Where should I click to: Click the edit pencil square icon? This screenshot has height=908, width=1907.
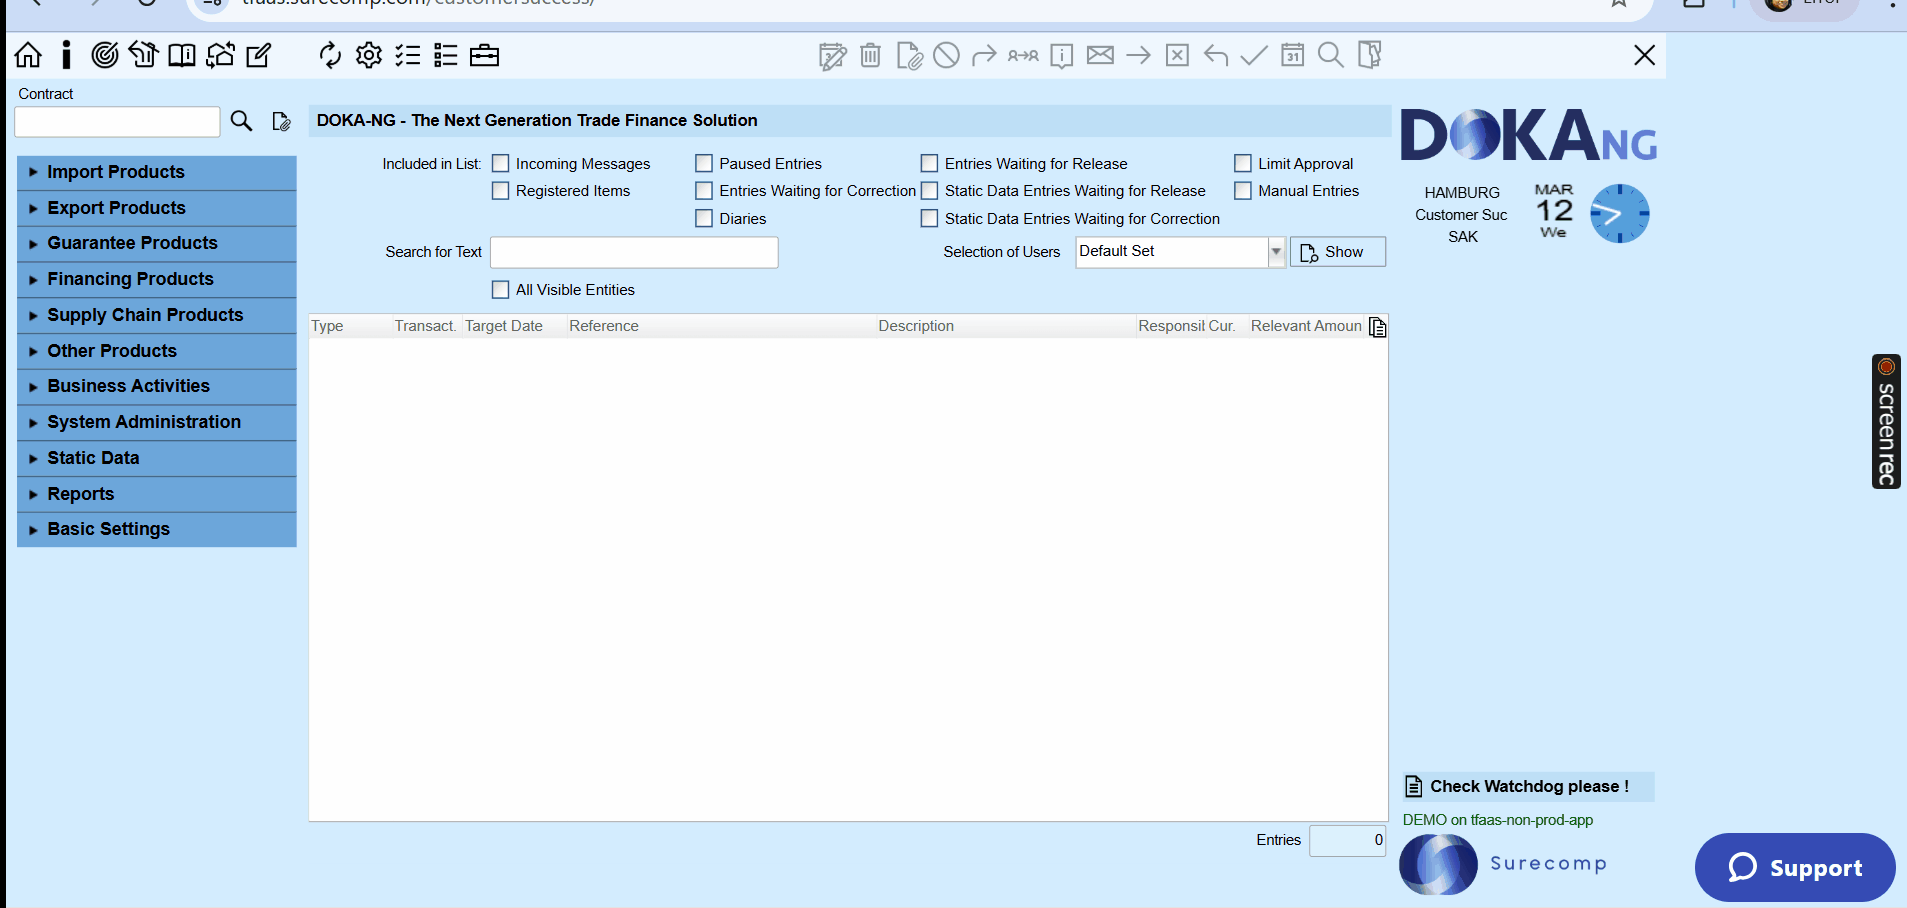(x=259, y=55)
